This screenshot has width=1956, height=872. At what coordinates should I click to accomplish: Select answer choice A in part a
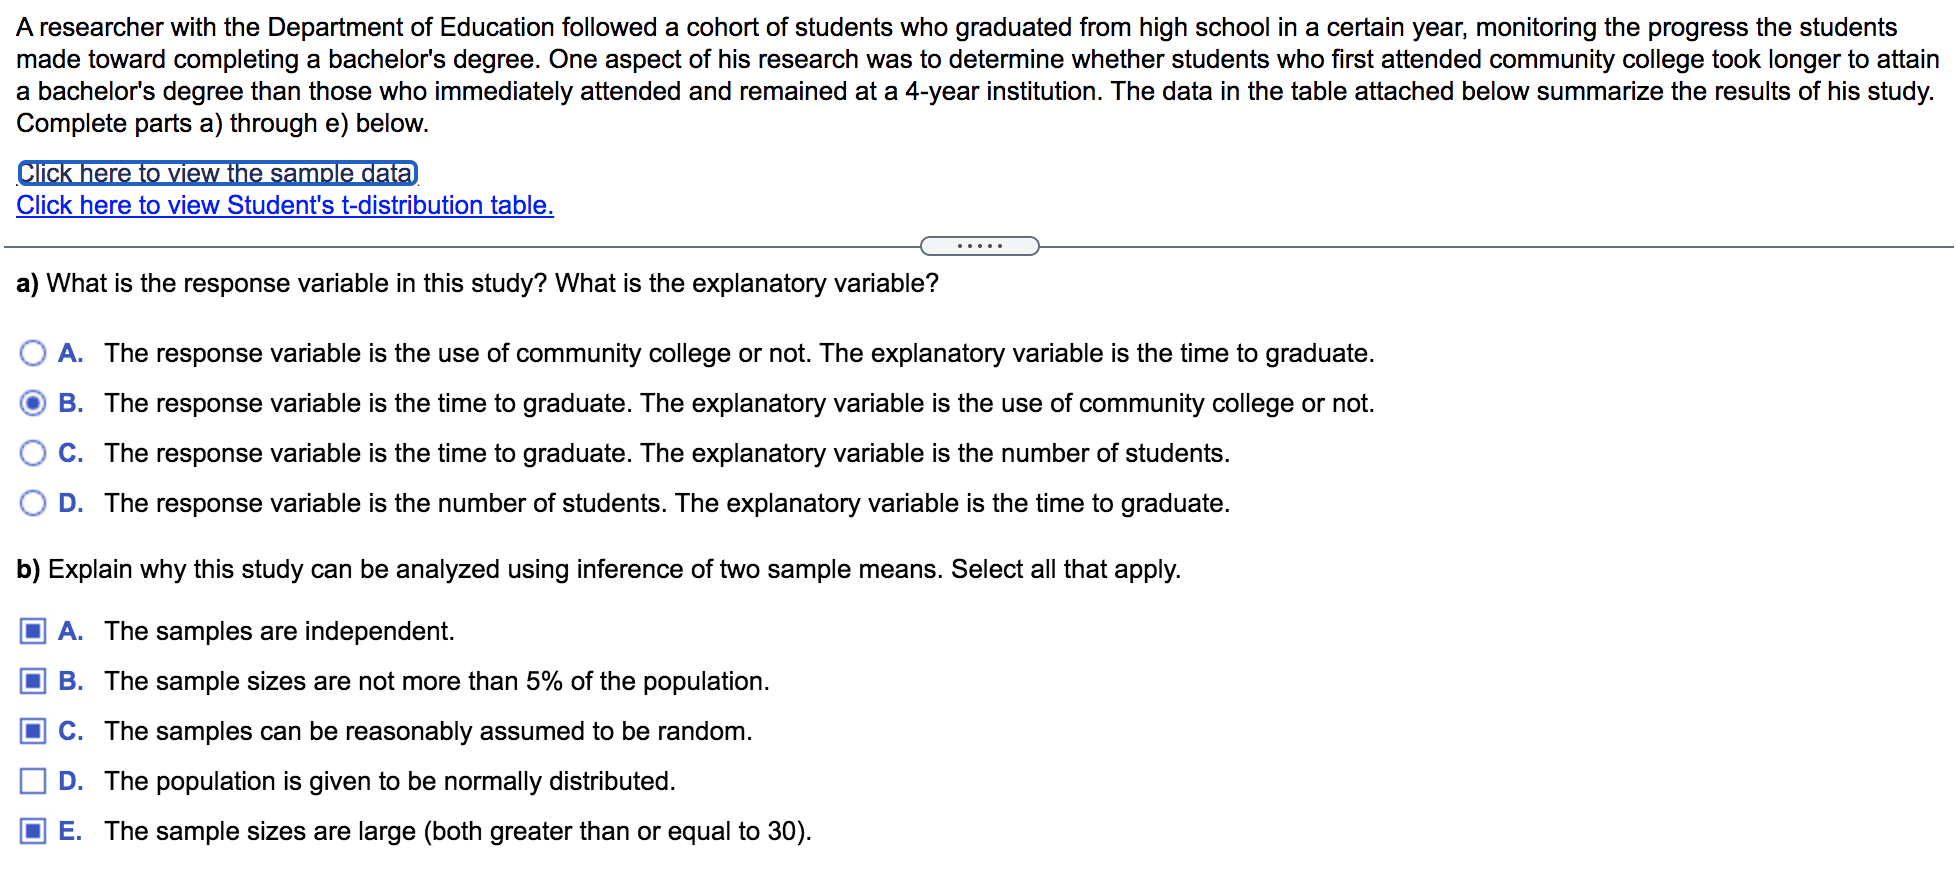tap(33, 353)
